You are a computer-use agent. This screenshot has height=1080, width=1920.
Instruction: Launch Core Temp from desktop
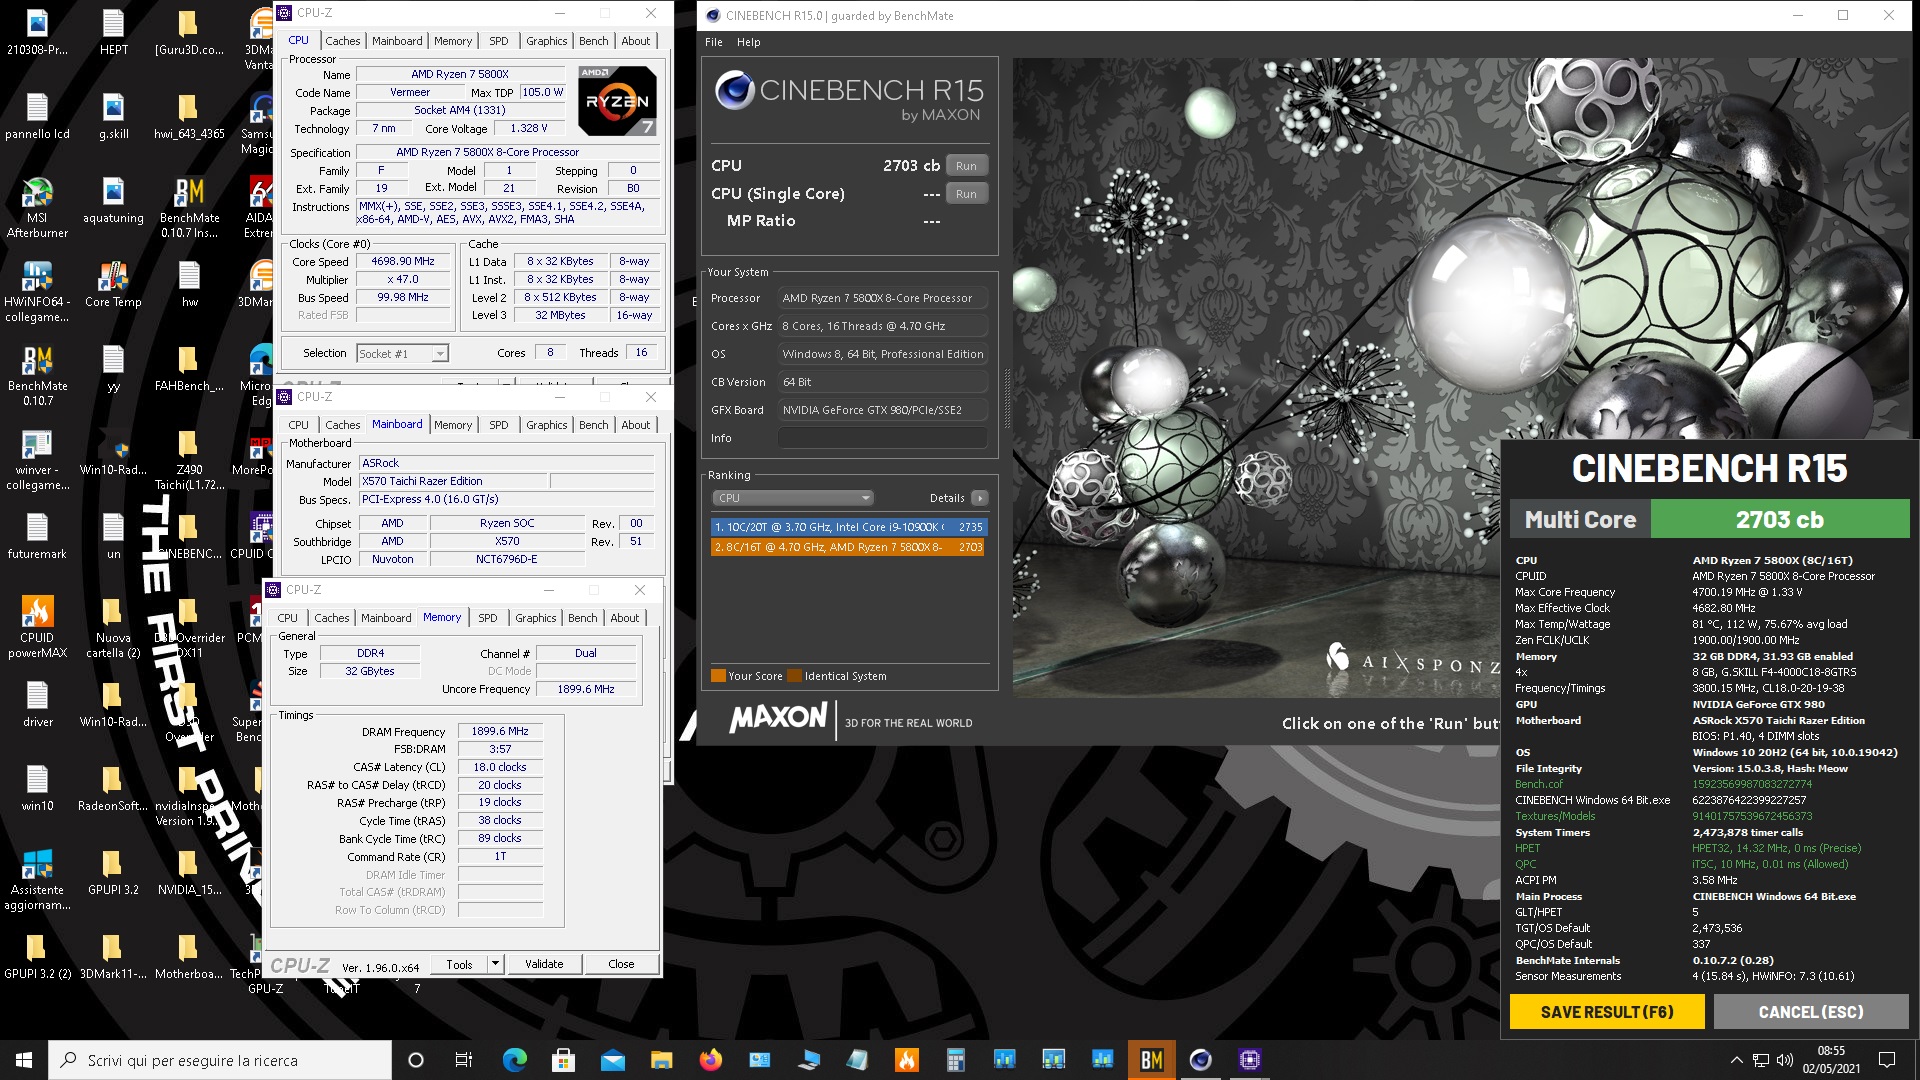[x=113, y=284]
